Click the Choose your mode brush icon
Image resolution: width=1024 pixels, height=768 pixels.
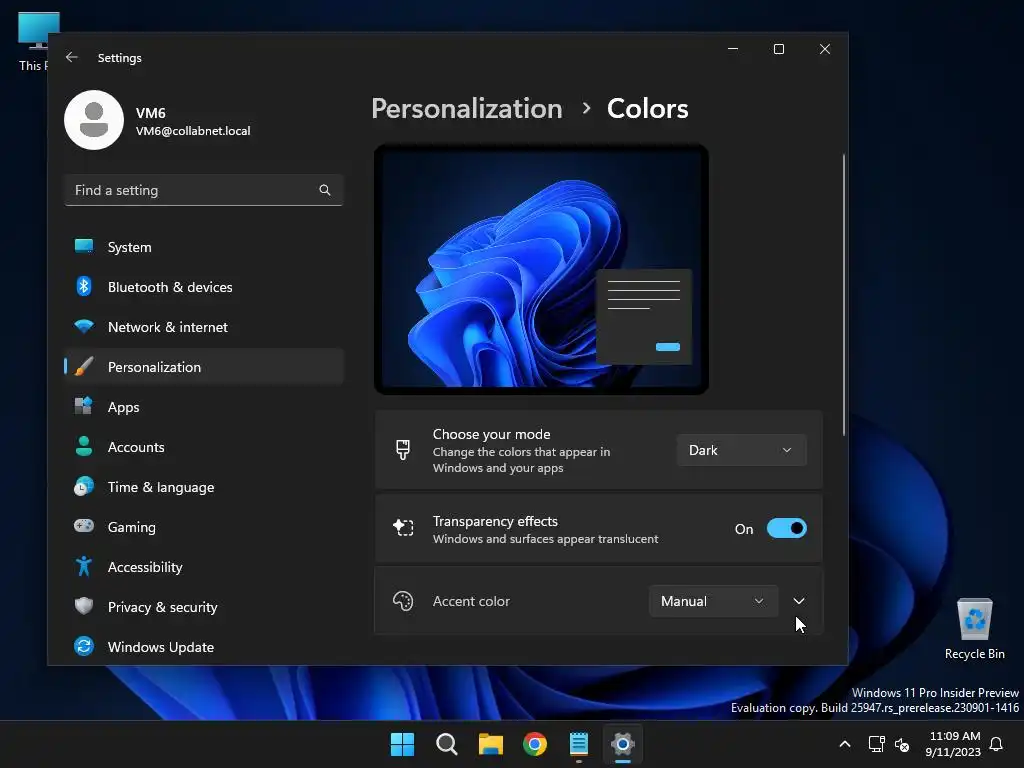[x=403, y=449]
